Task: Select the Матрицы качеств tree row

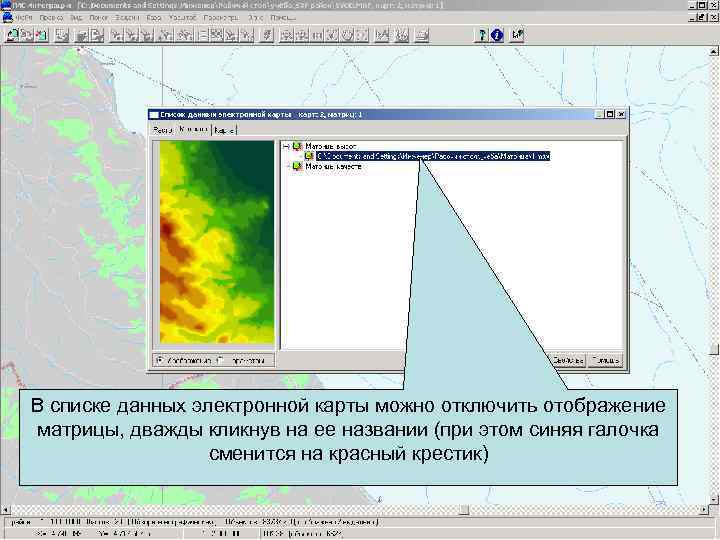Action: (333, 166)
